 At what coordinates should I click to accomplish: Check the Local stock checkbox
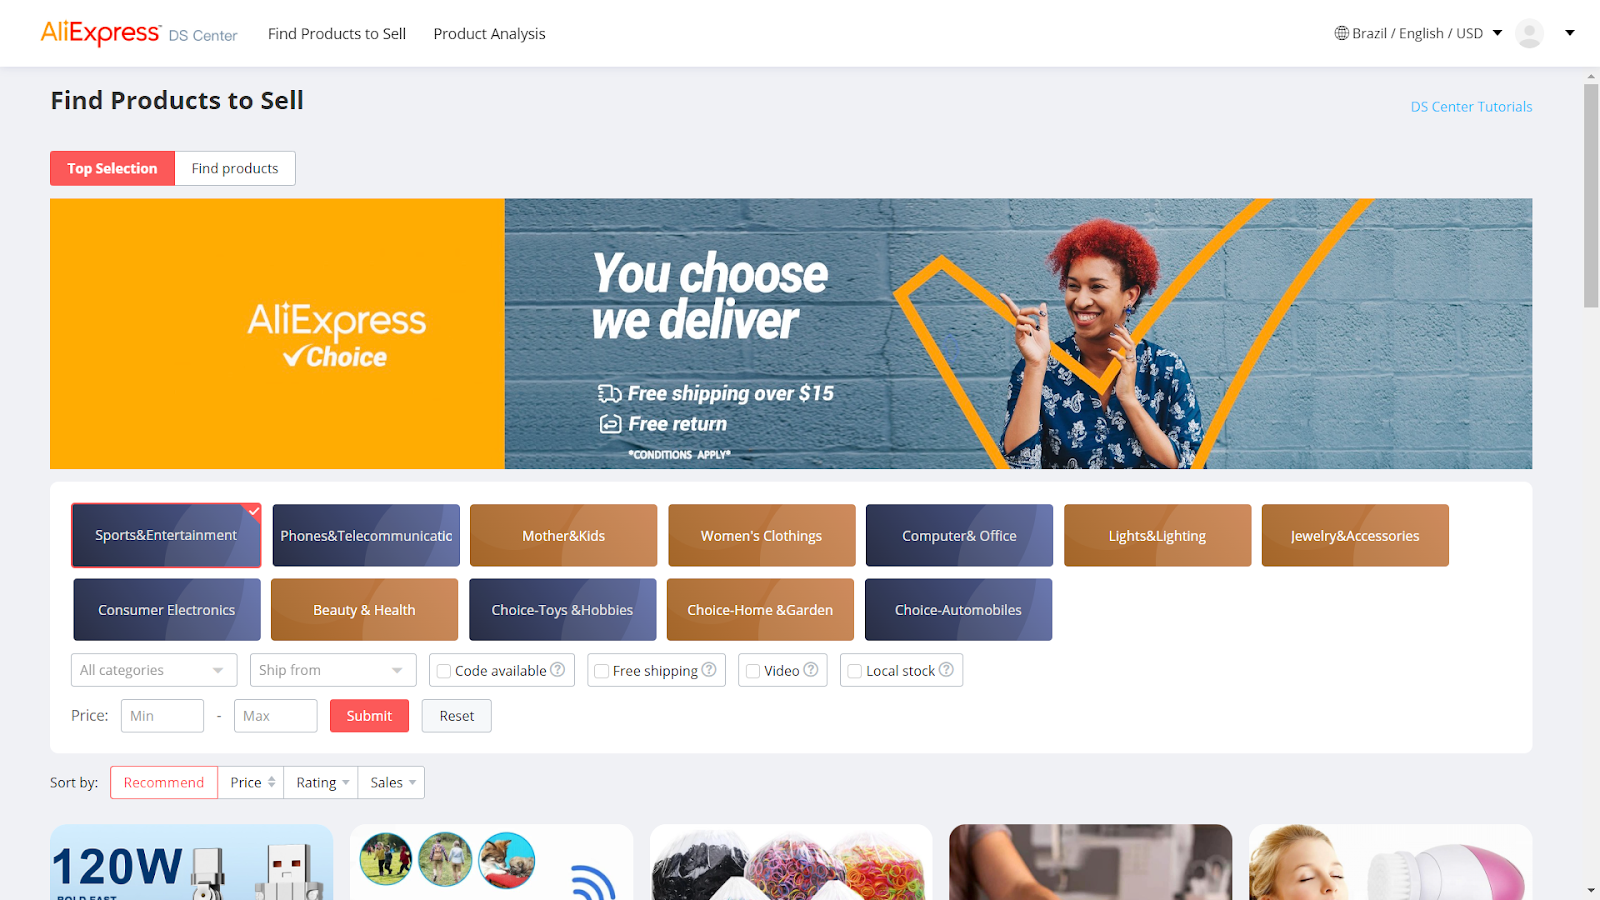855,671
